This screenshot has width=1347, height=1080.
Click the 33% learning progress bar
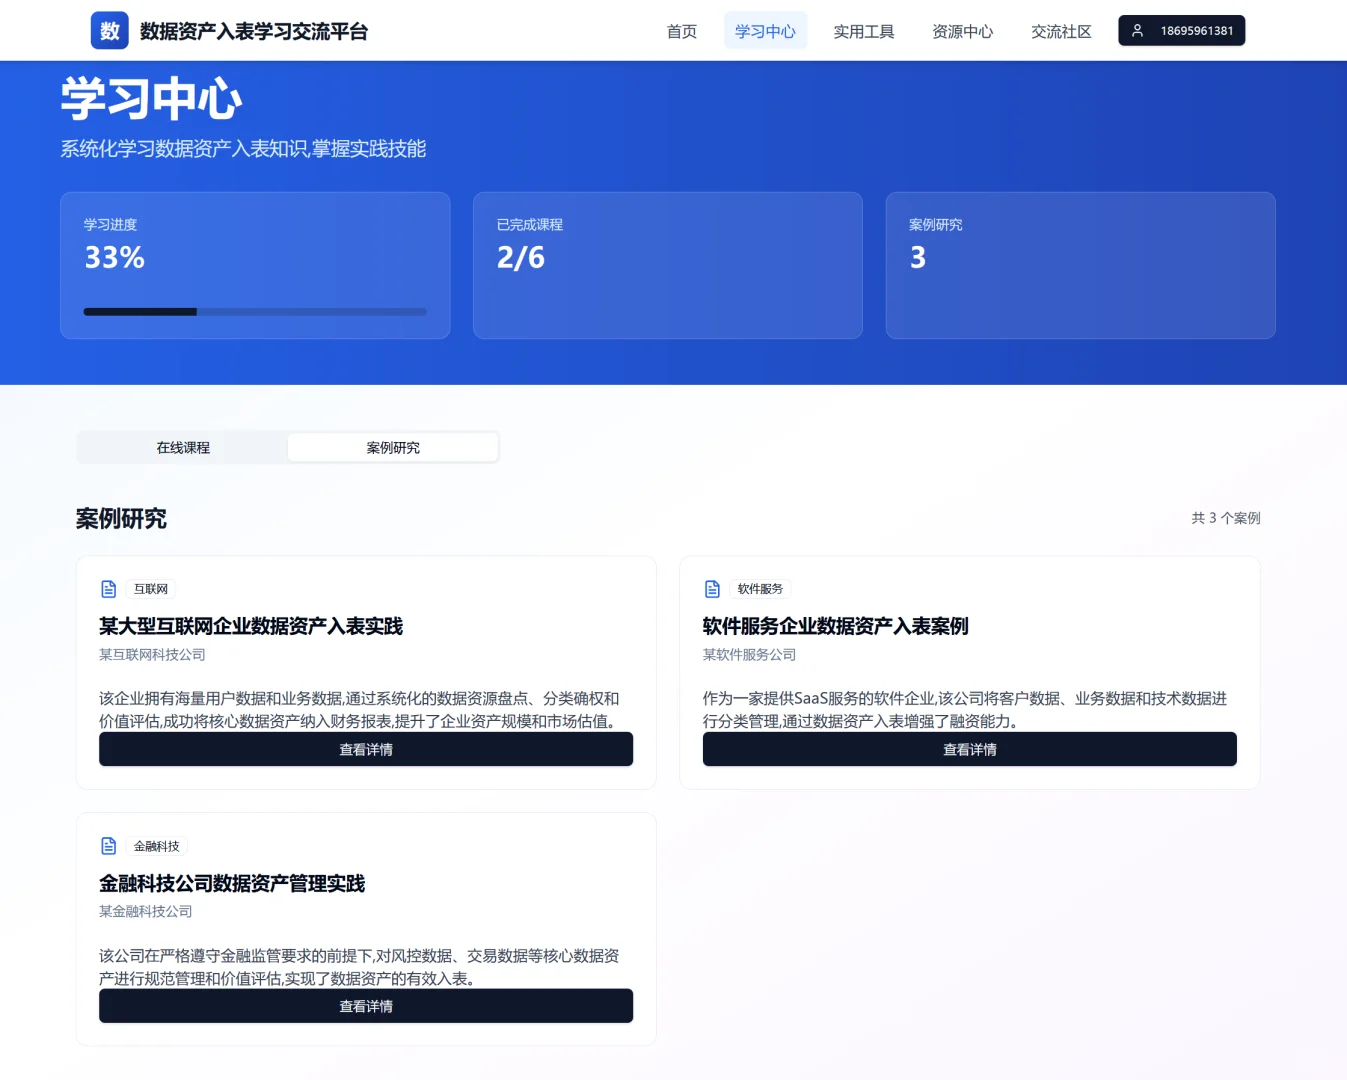255,311
